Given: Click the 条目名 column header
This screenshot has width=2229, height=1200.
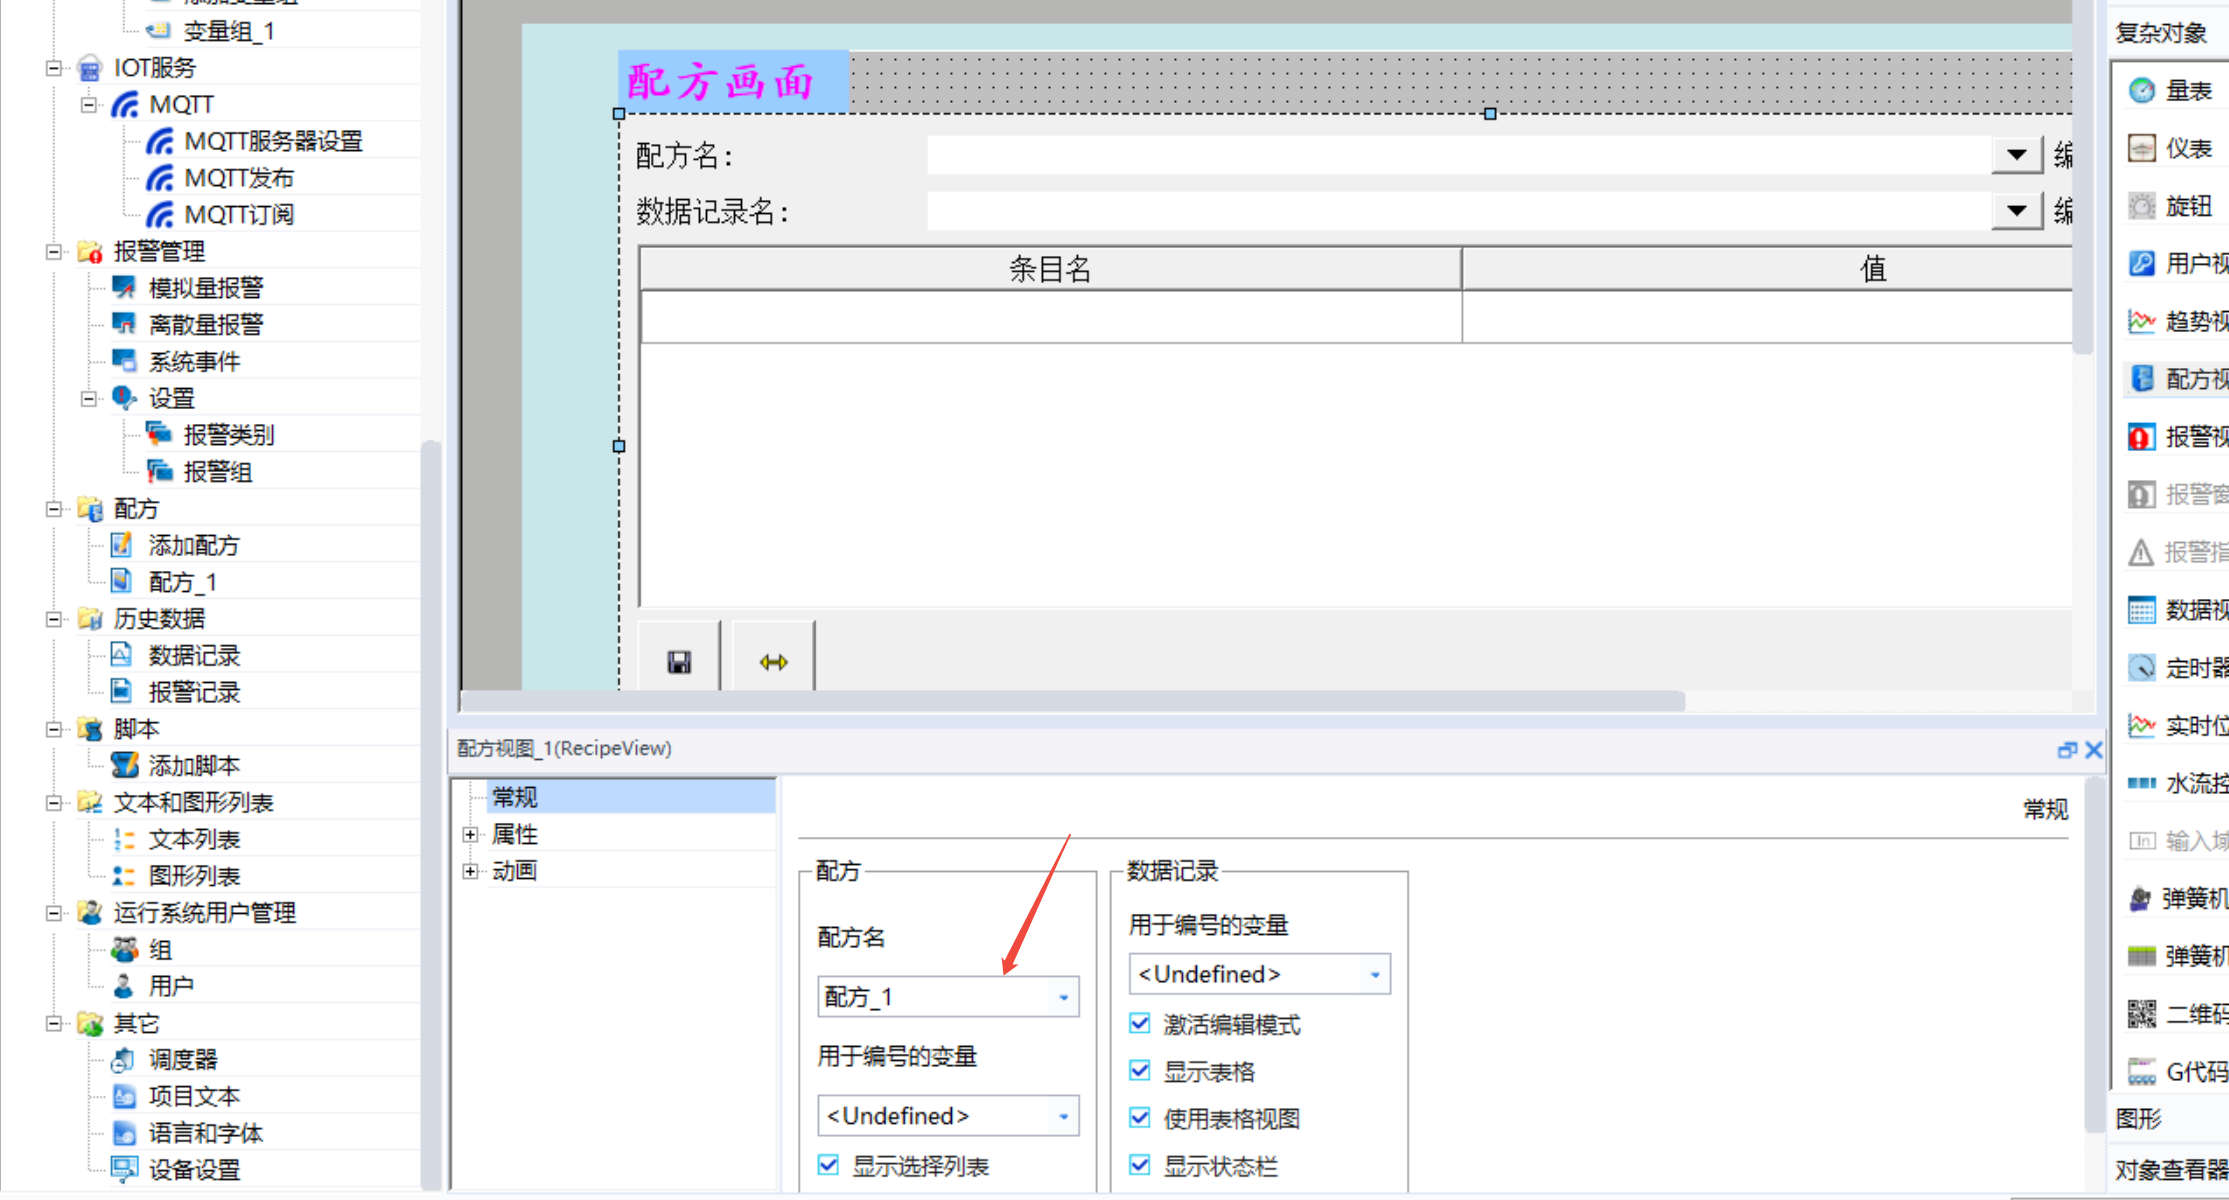Looking at the screenshot, I should pos(1050,269).
